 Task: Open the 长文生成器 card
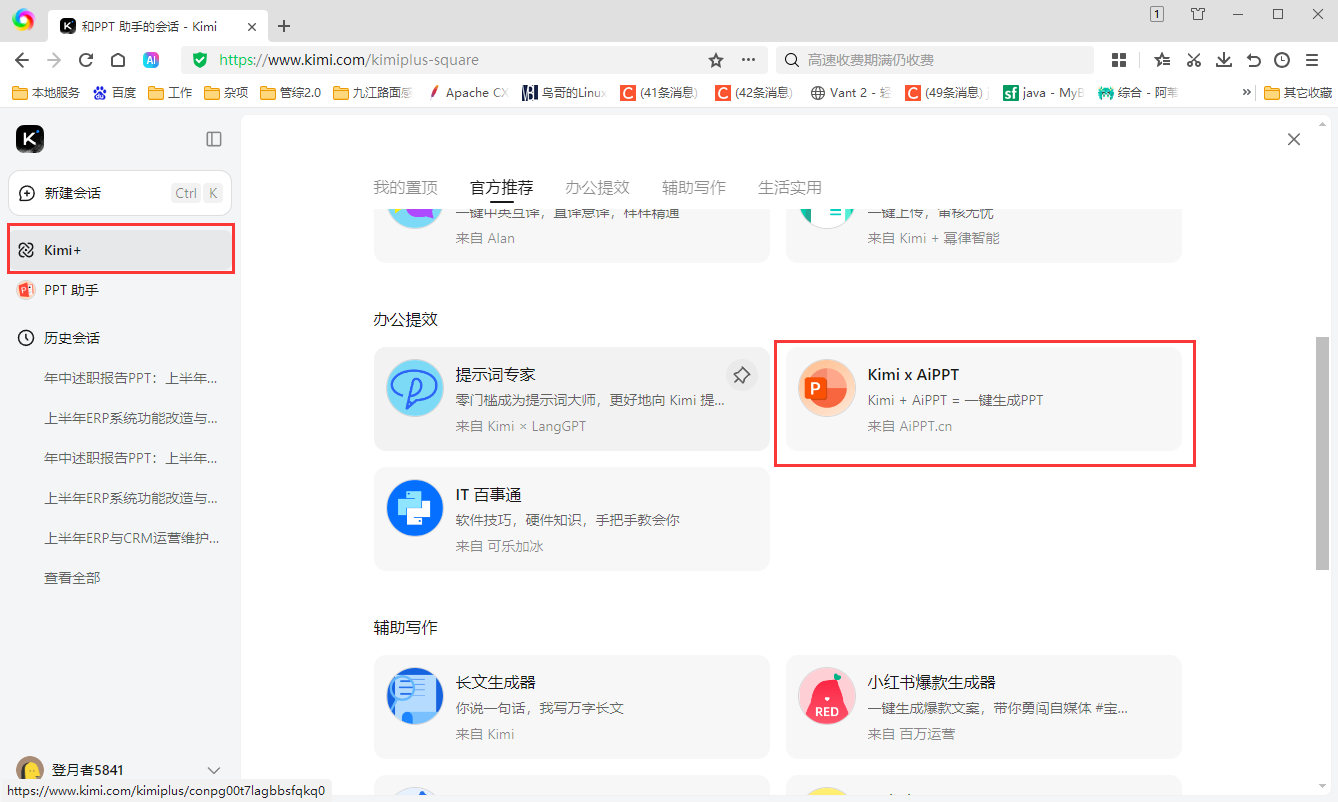click(572, 707)
